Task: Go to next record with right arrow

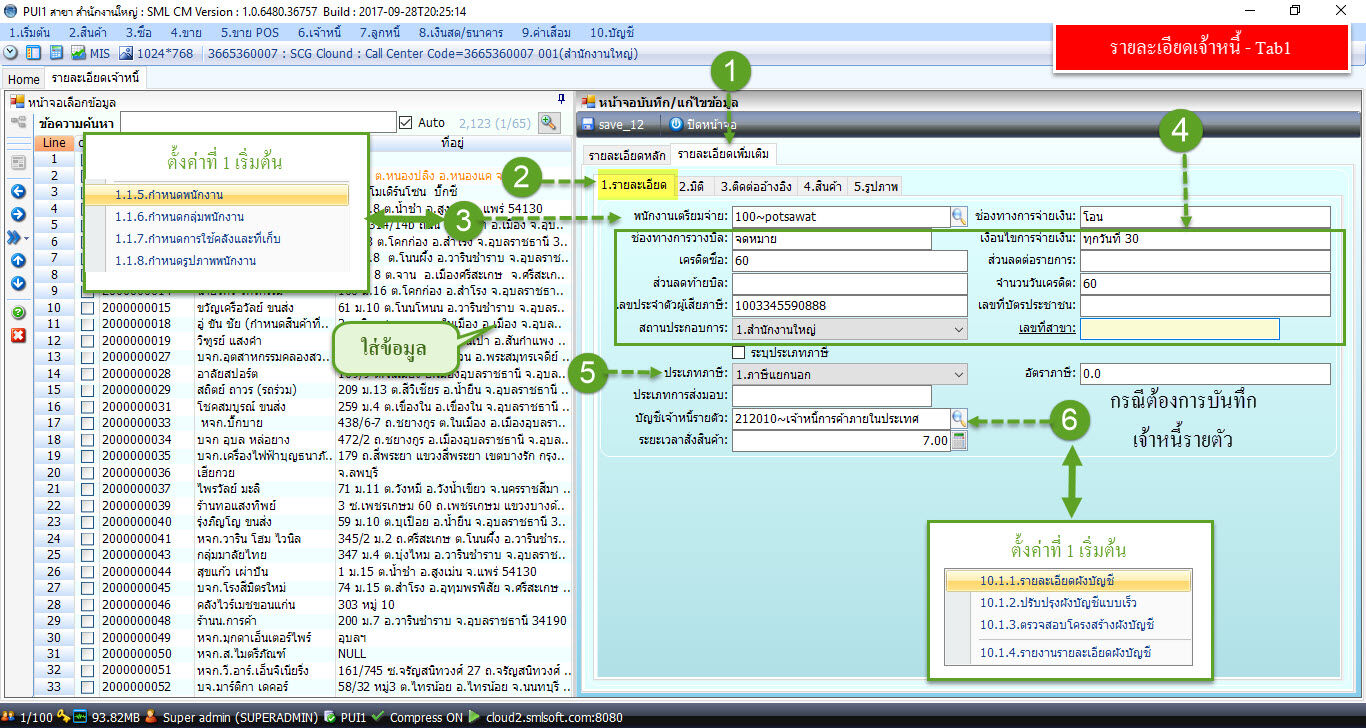Action: click(x=18, y=214)
